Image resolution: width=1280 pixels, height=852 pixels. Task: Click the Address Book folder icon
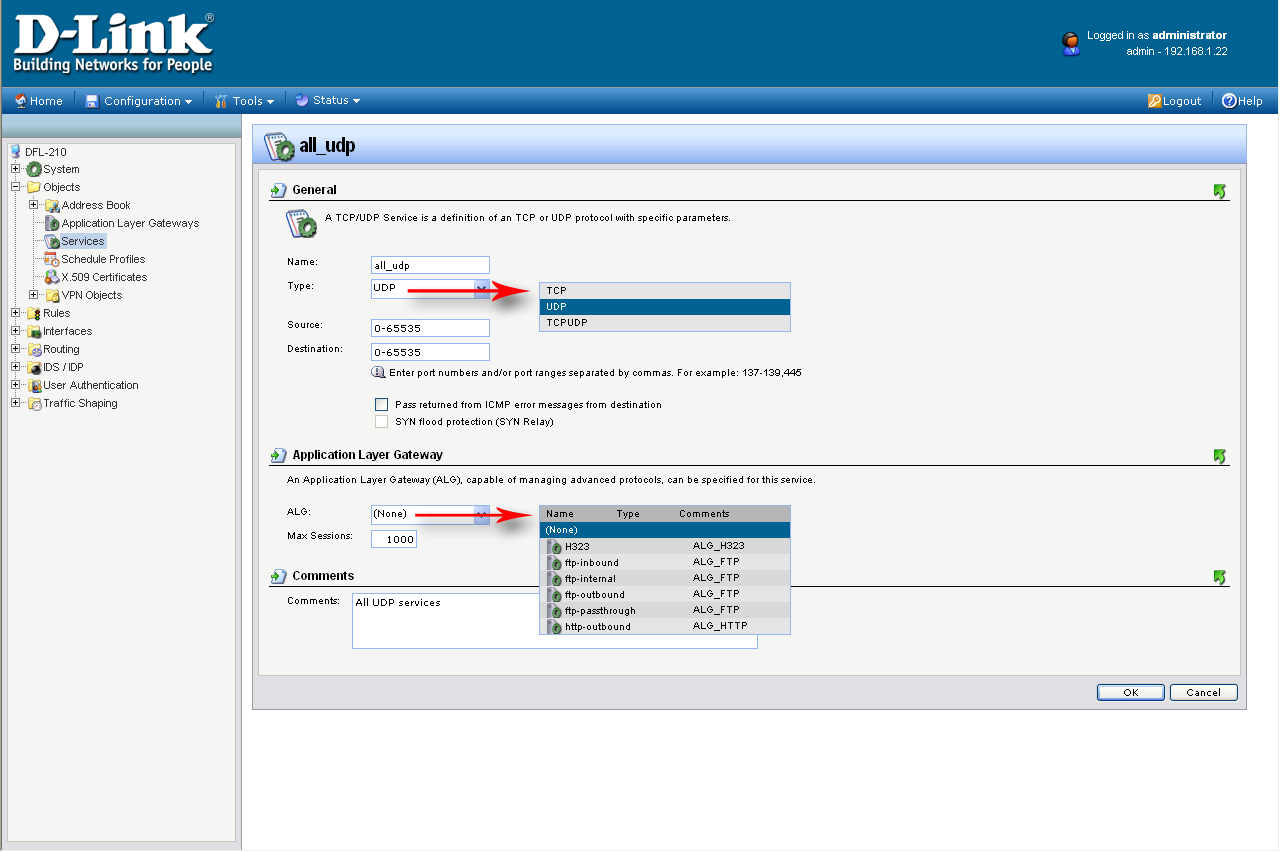point(52,205)
